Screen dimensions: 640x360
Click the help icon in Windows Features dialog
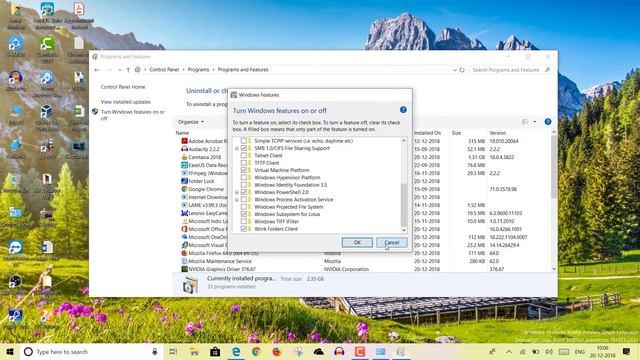point(403,110)
